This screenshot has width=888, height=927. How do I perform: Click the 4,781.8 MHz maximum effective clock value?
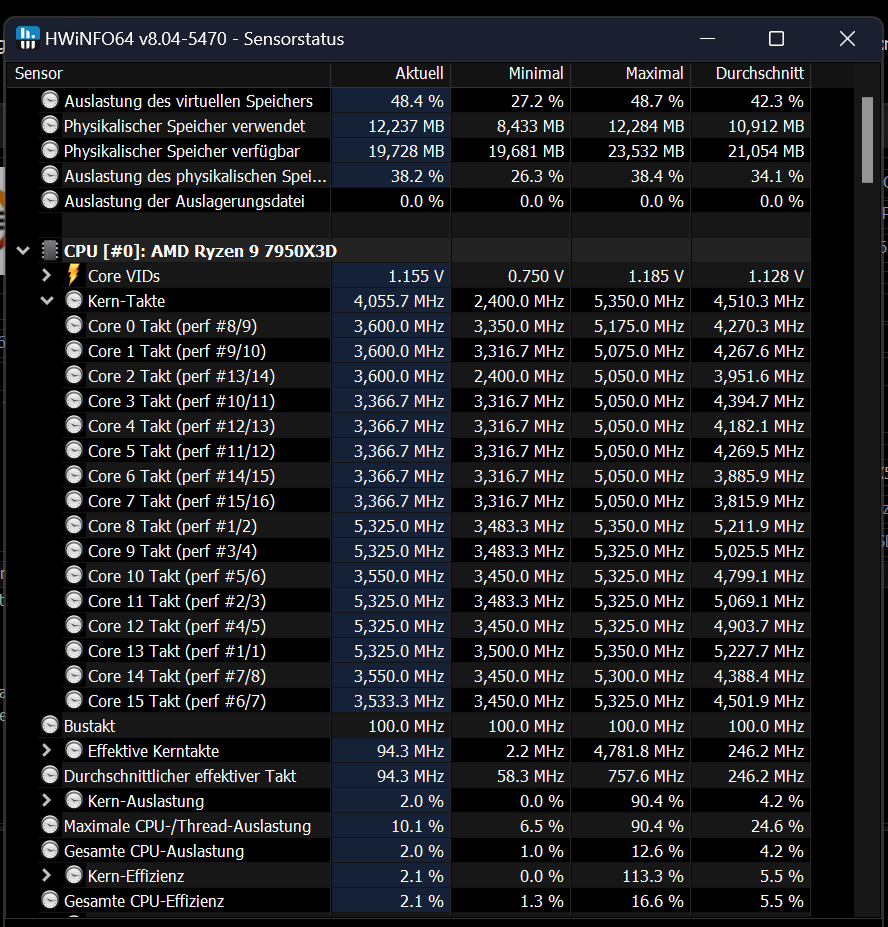639,751
